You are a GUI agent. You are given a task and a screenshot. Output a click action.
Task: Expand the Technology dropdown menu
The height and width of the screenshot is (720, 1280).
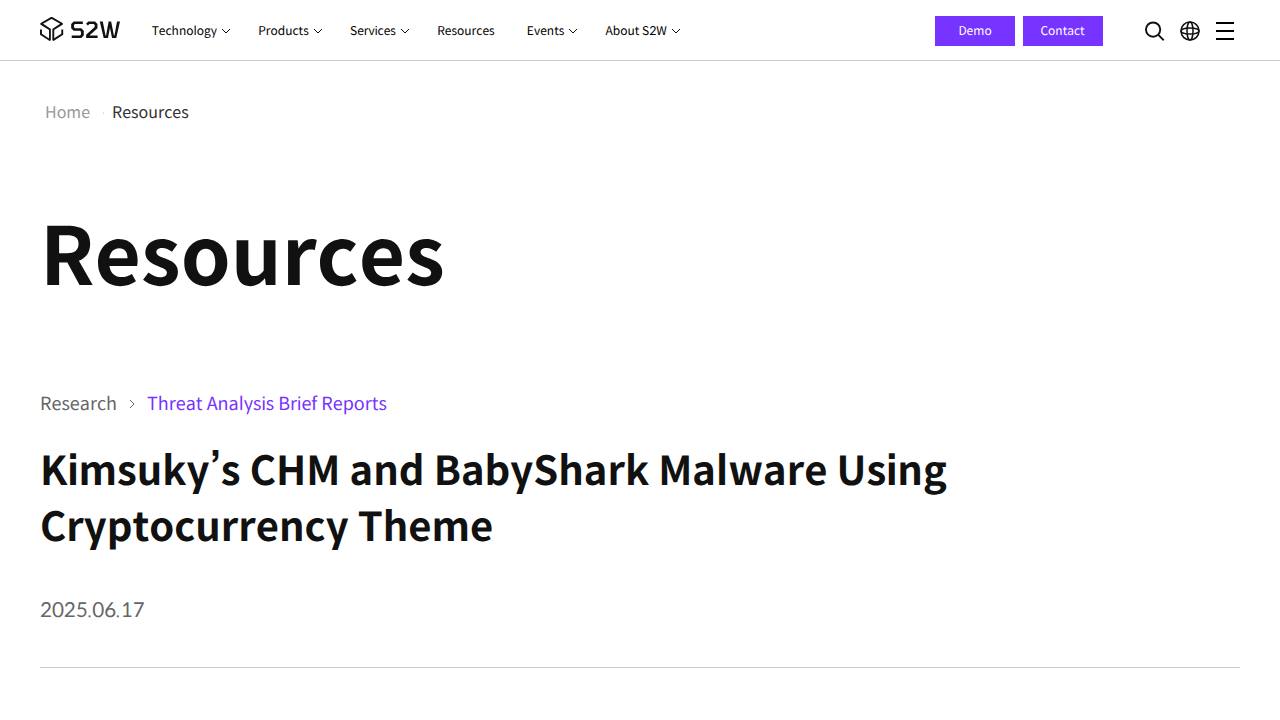coord(191,31)
